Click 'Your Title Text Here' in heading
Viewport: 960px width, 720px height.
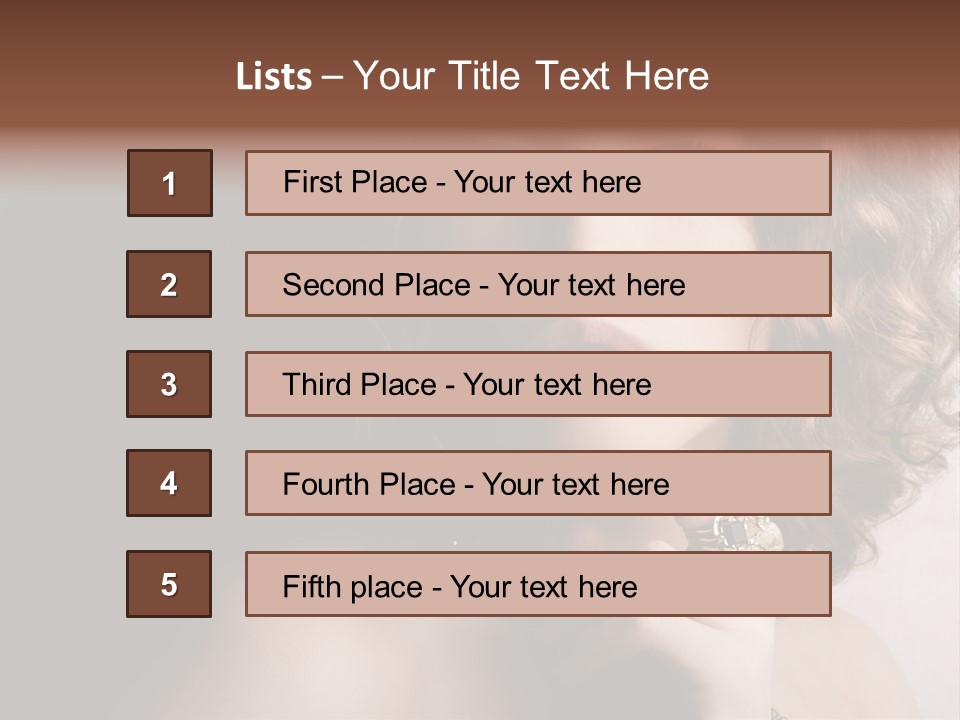click(x=531, y=76)
